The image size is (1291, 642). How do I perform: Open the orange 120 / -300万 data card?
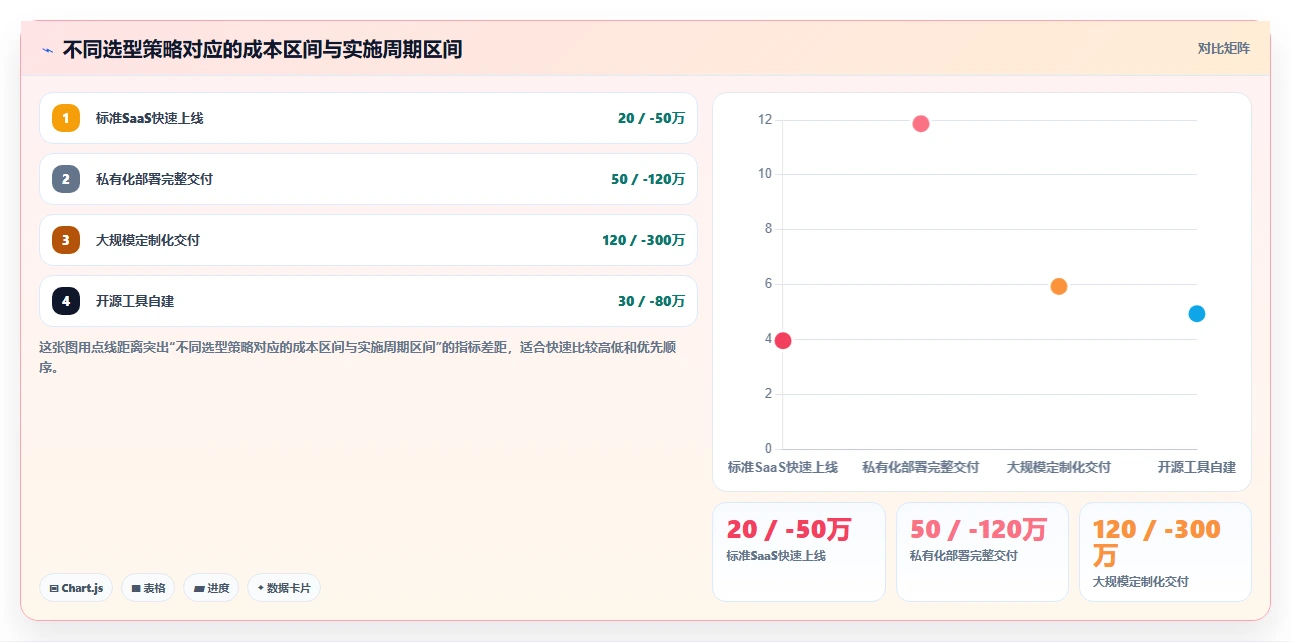(1165, 552)
